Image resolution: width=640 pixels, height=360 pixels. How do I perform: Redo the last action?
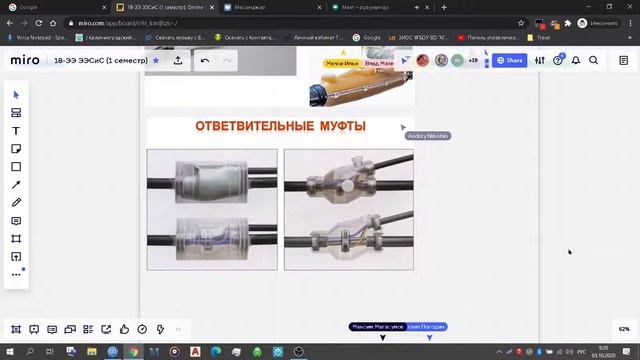tap(227, 60)
